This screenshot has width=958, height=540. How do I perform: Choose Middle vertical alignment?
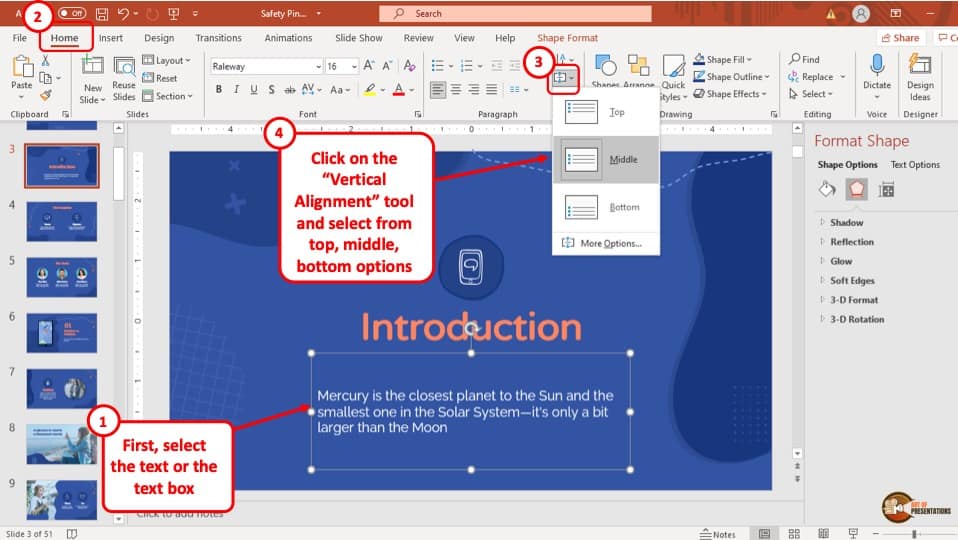pyautogui.click(x=605, y=159)
